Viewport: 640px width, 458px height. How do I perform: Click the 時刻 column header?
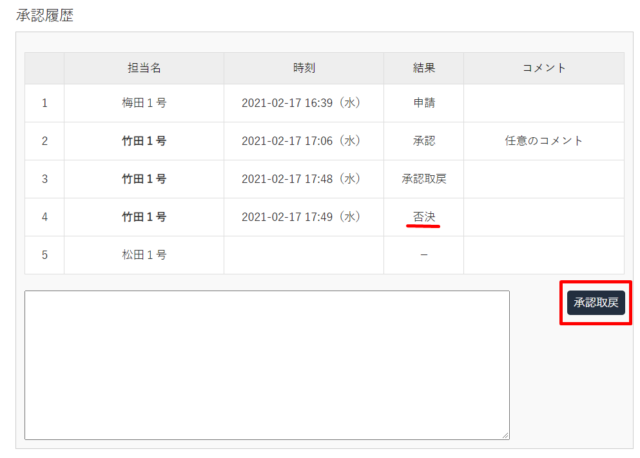(304, 68)
